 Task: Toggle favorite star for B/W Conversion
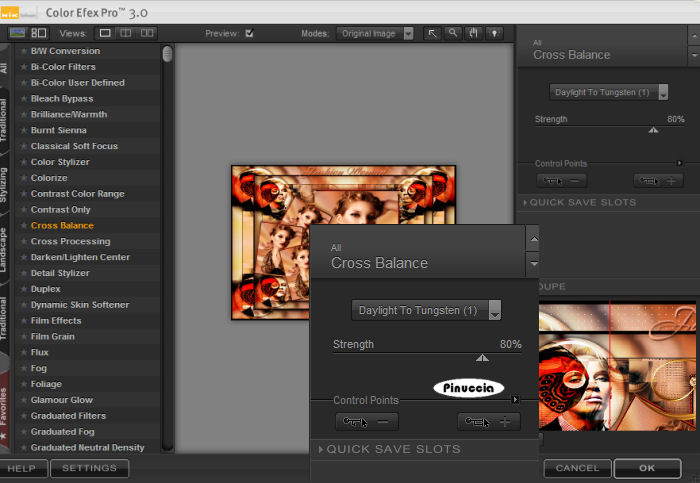click(x=24, y=51)
